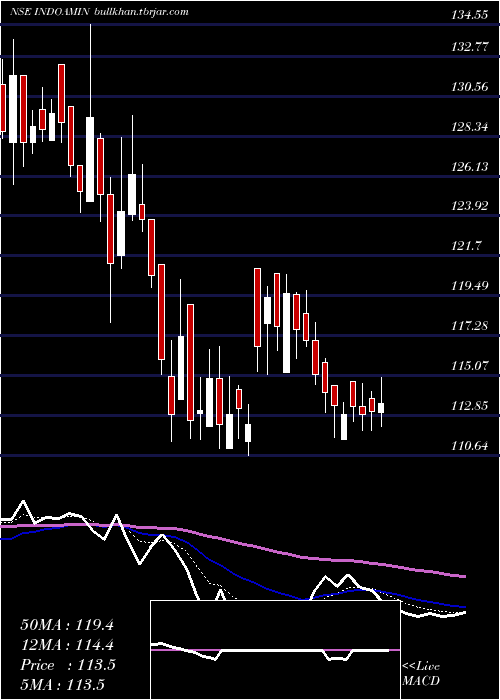This screenshot has width=500, height=700.
Task: Click the 126.13 price axis label
Action: pos(470,166)
